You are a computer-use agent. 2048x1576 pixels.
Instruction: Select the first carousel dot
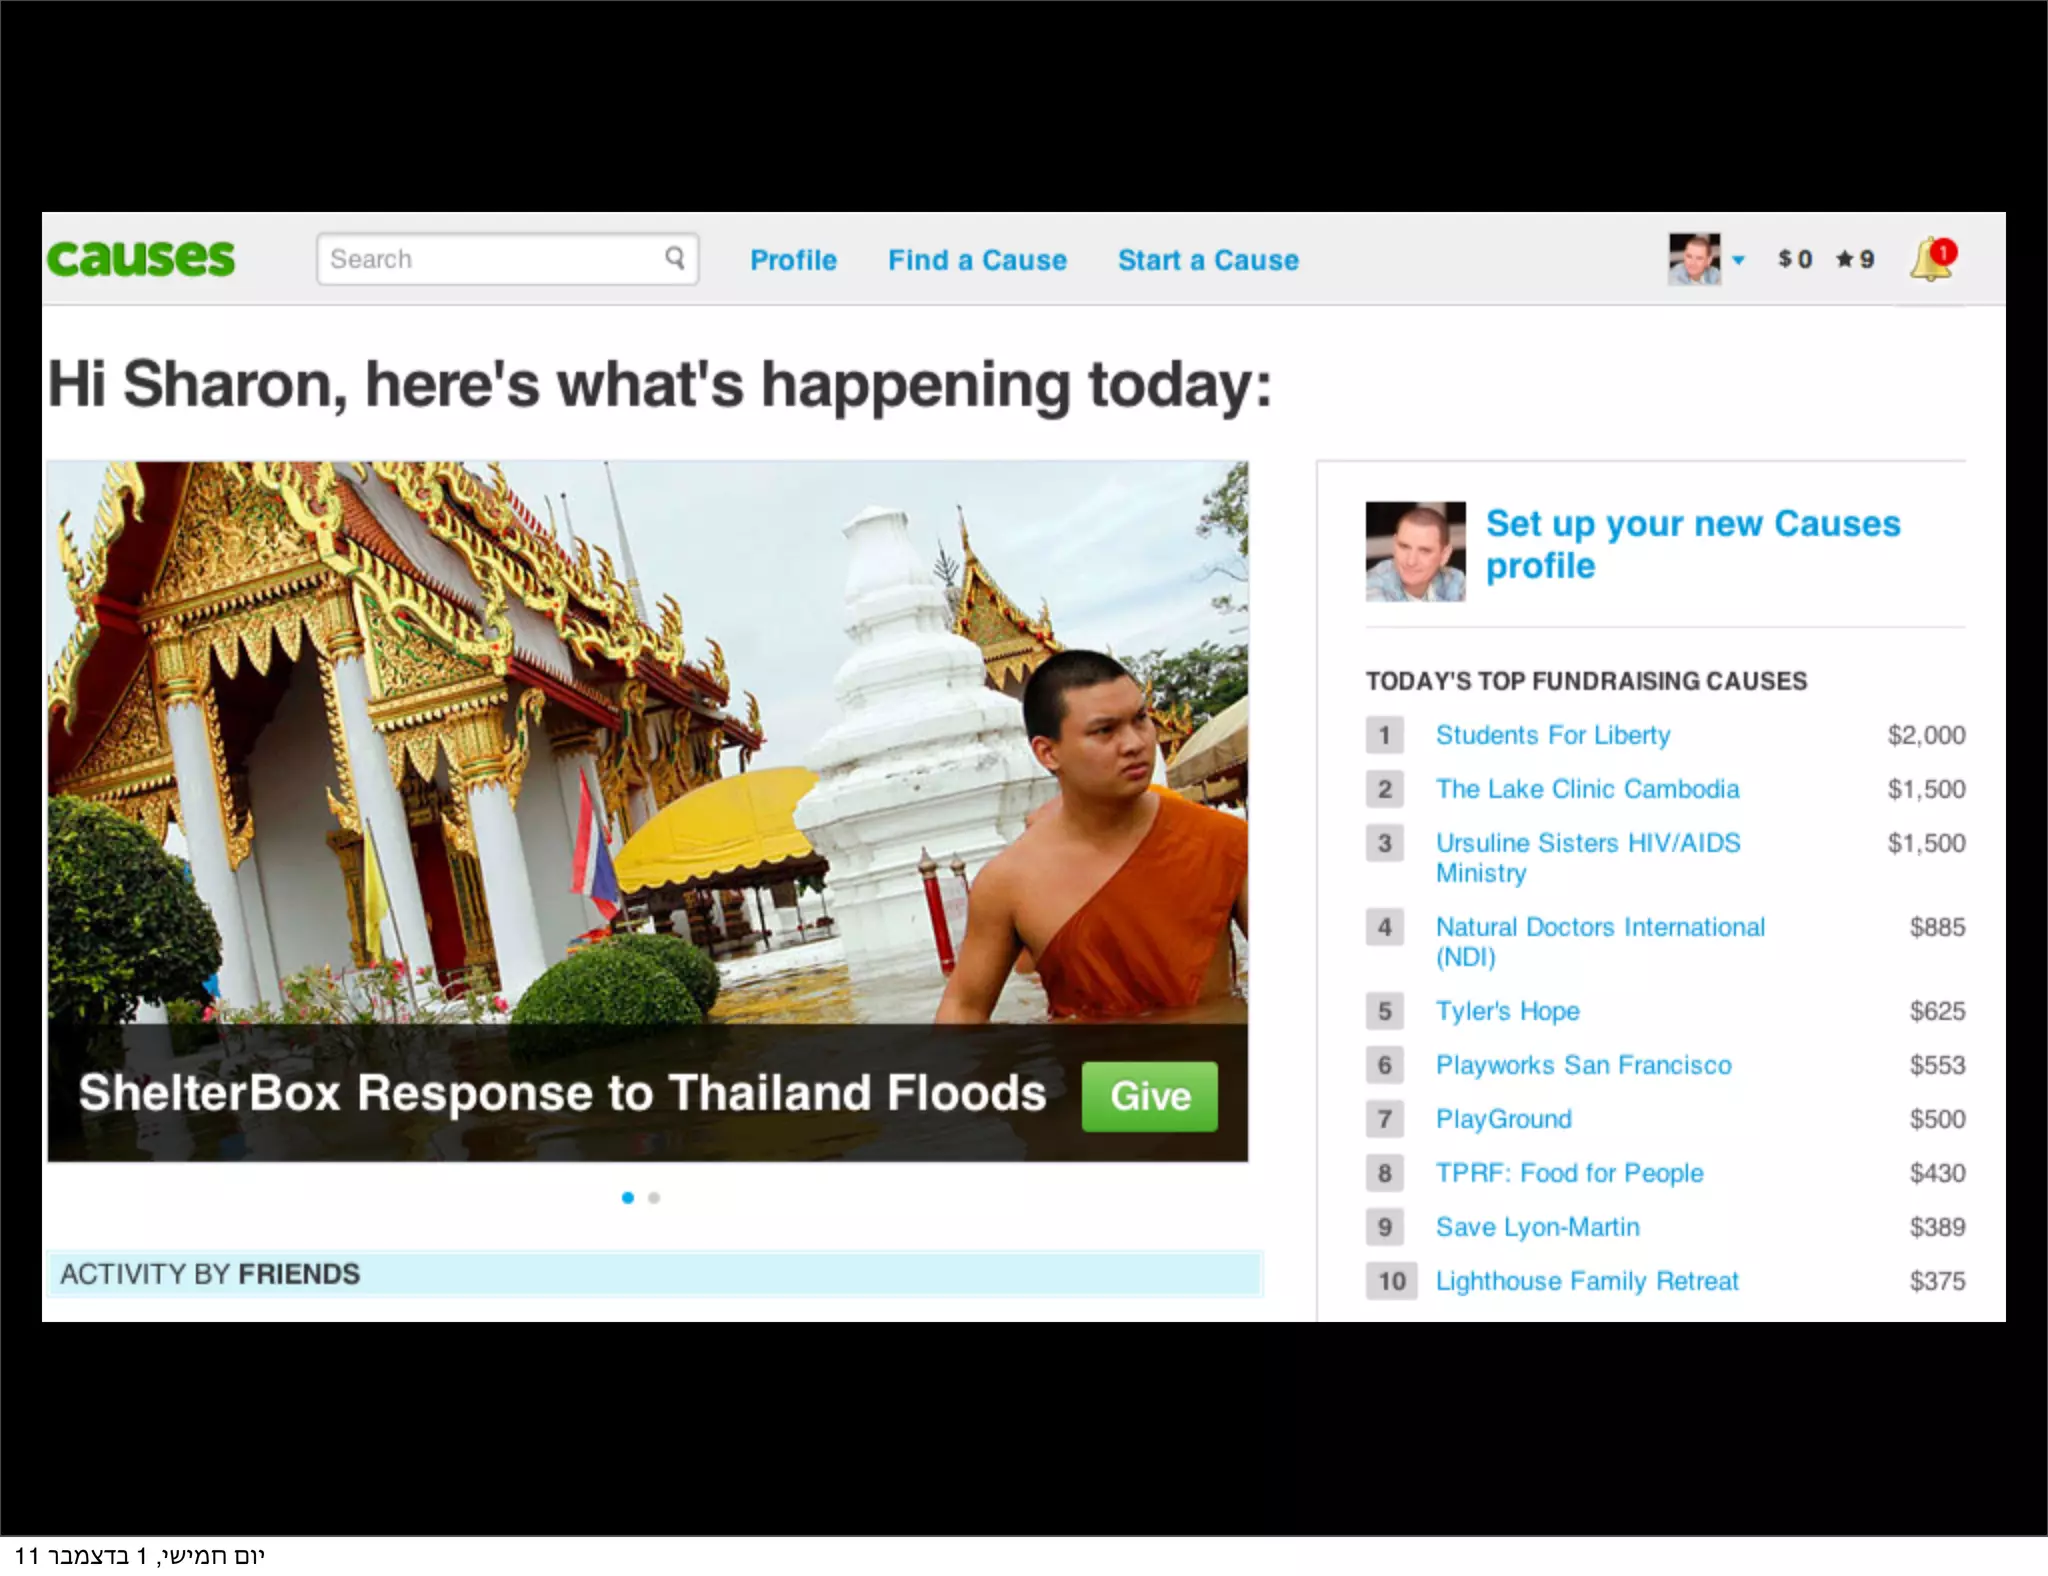pos(627,1197)
